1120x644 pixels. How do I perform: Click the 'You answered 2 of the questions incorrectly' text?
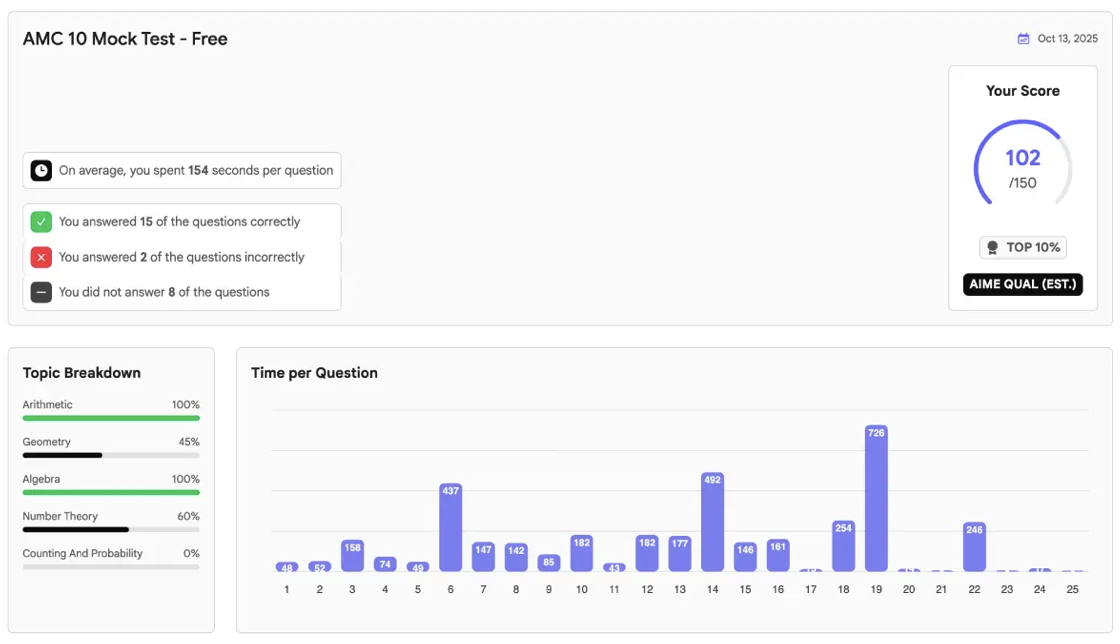[x=181, y=257]
